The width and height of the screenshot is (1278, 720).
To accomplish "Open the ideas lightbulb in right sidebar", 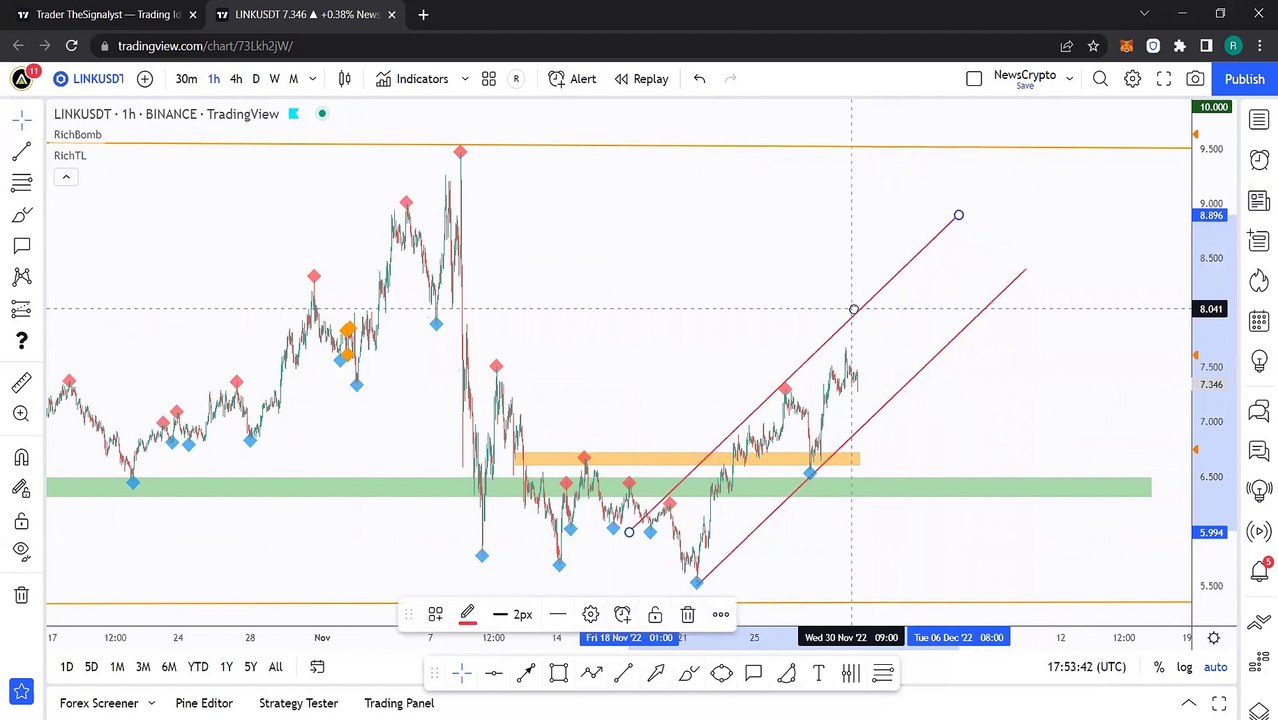I will coord(1258,362).
